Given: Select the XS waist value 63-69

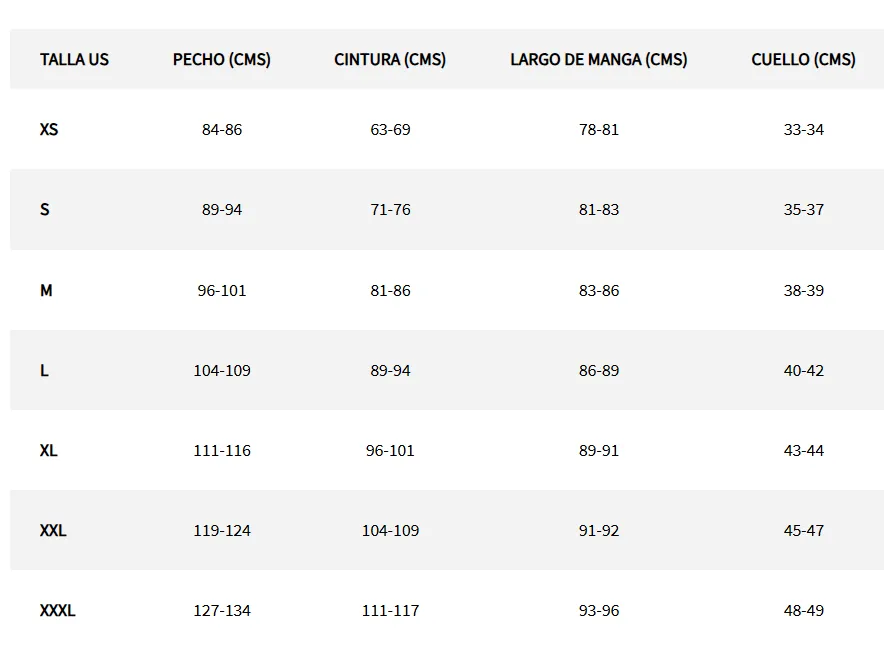Looking at the screenshot, I should 390,130.
